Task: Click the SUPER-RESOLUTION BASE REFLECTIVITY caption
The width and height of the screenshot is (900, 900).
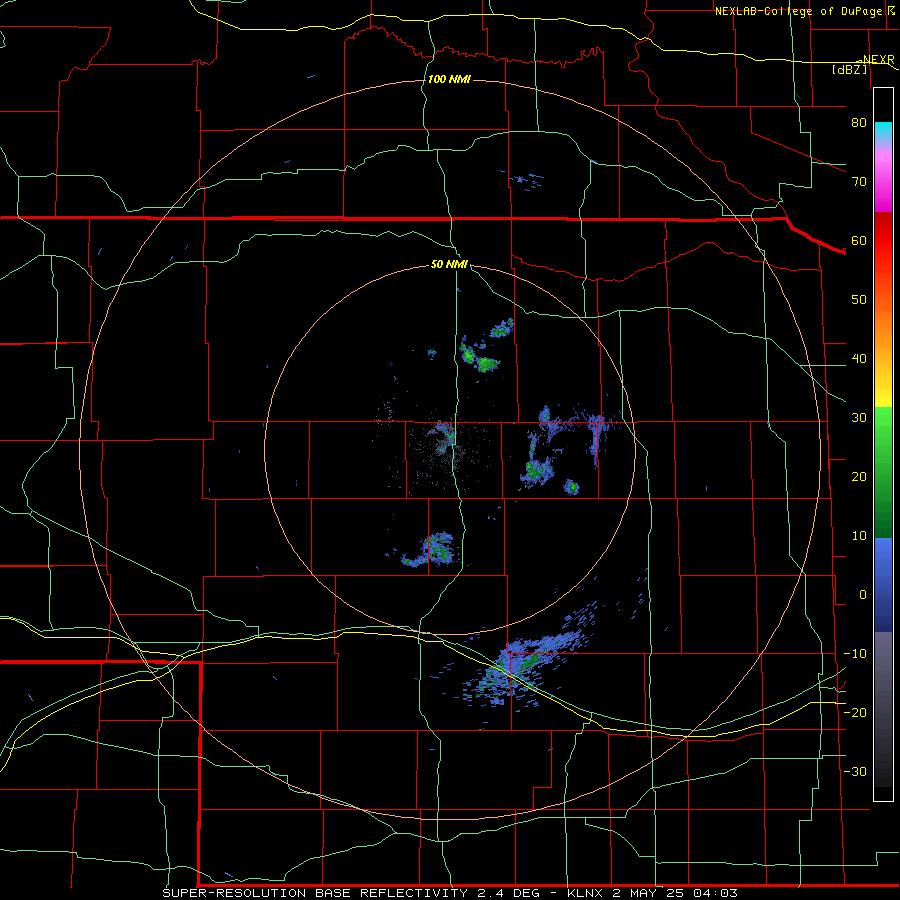Action: 315,893
